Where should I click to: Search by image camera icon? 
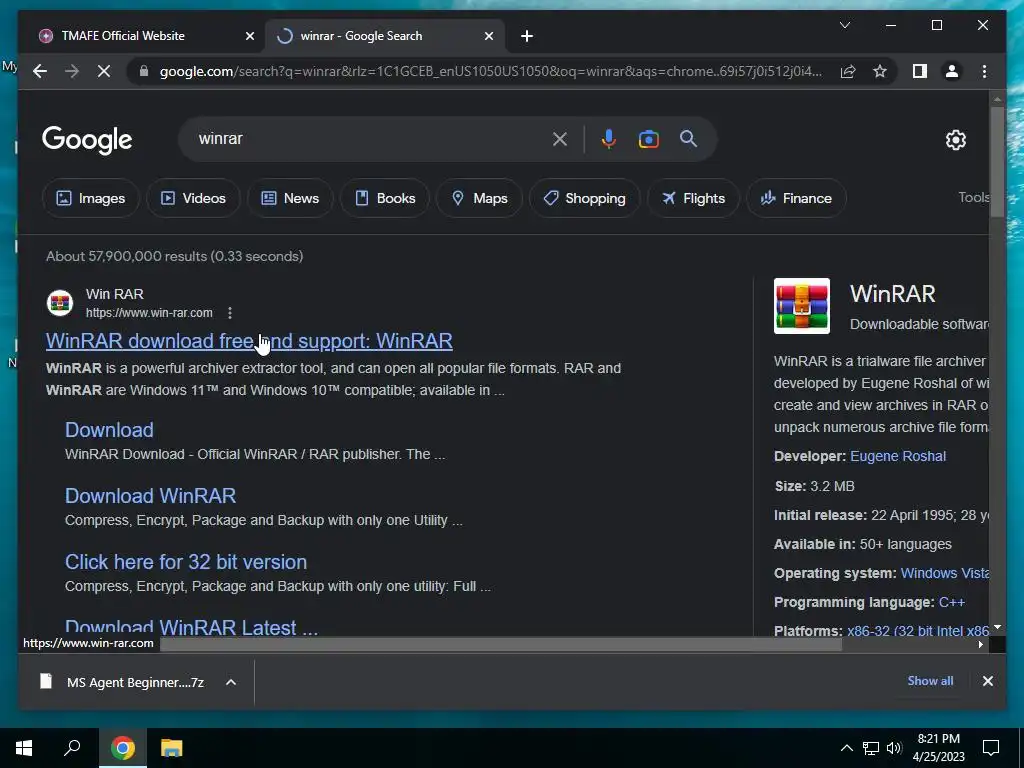[x=648, y=139]
